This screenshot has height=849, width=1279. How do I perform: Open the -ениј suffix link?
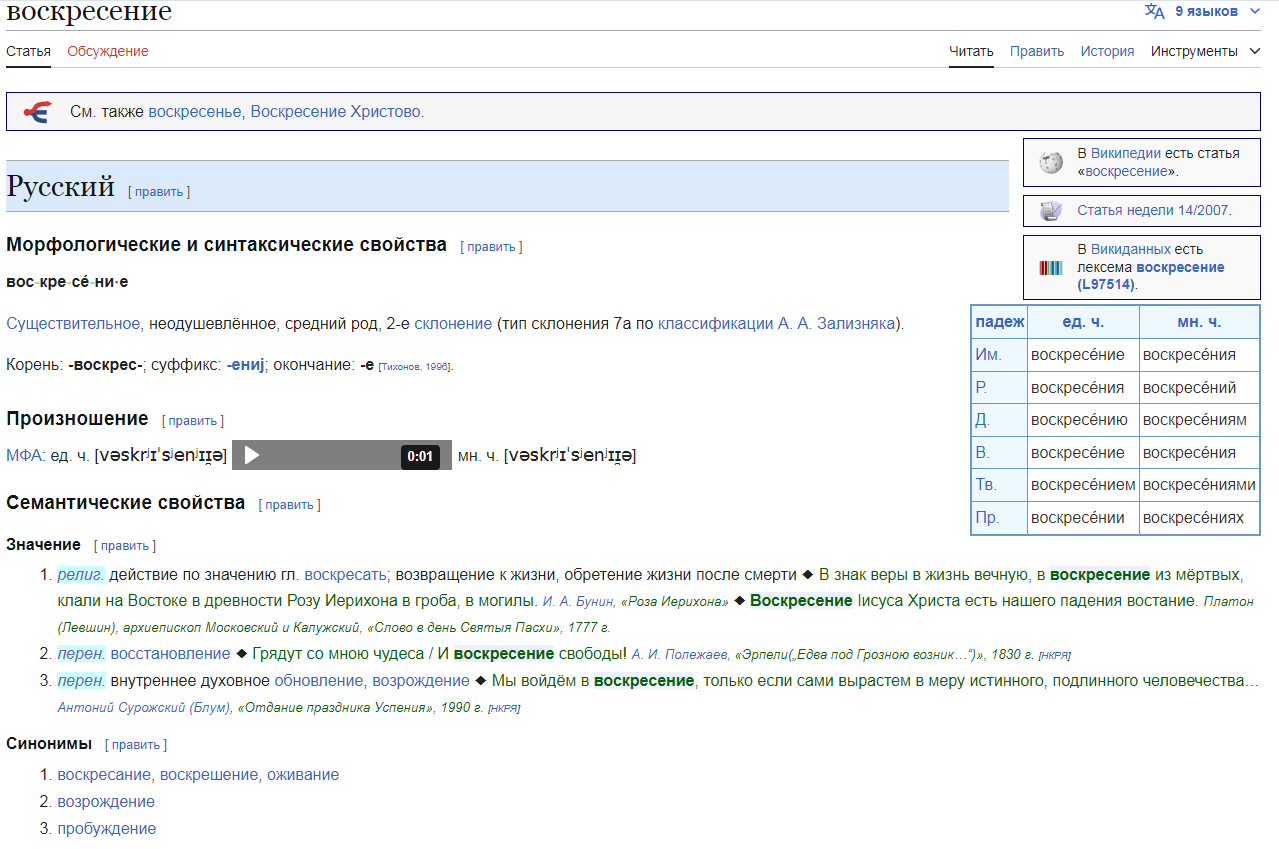(x=246, y=365)
